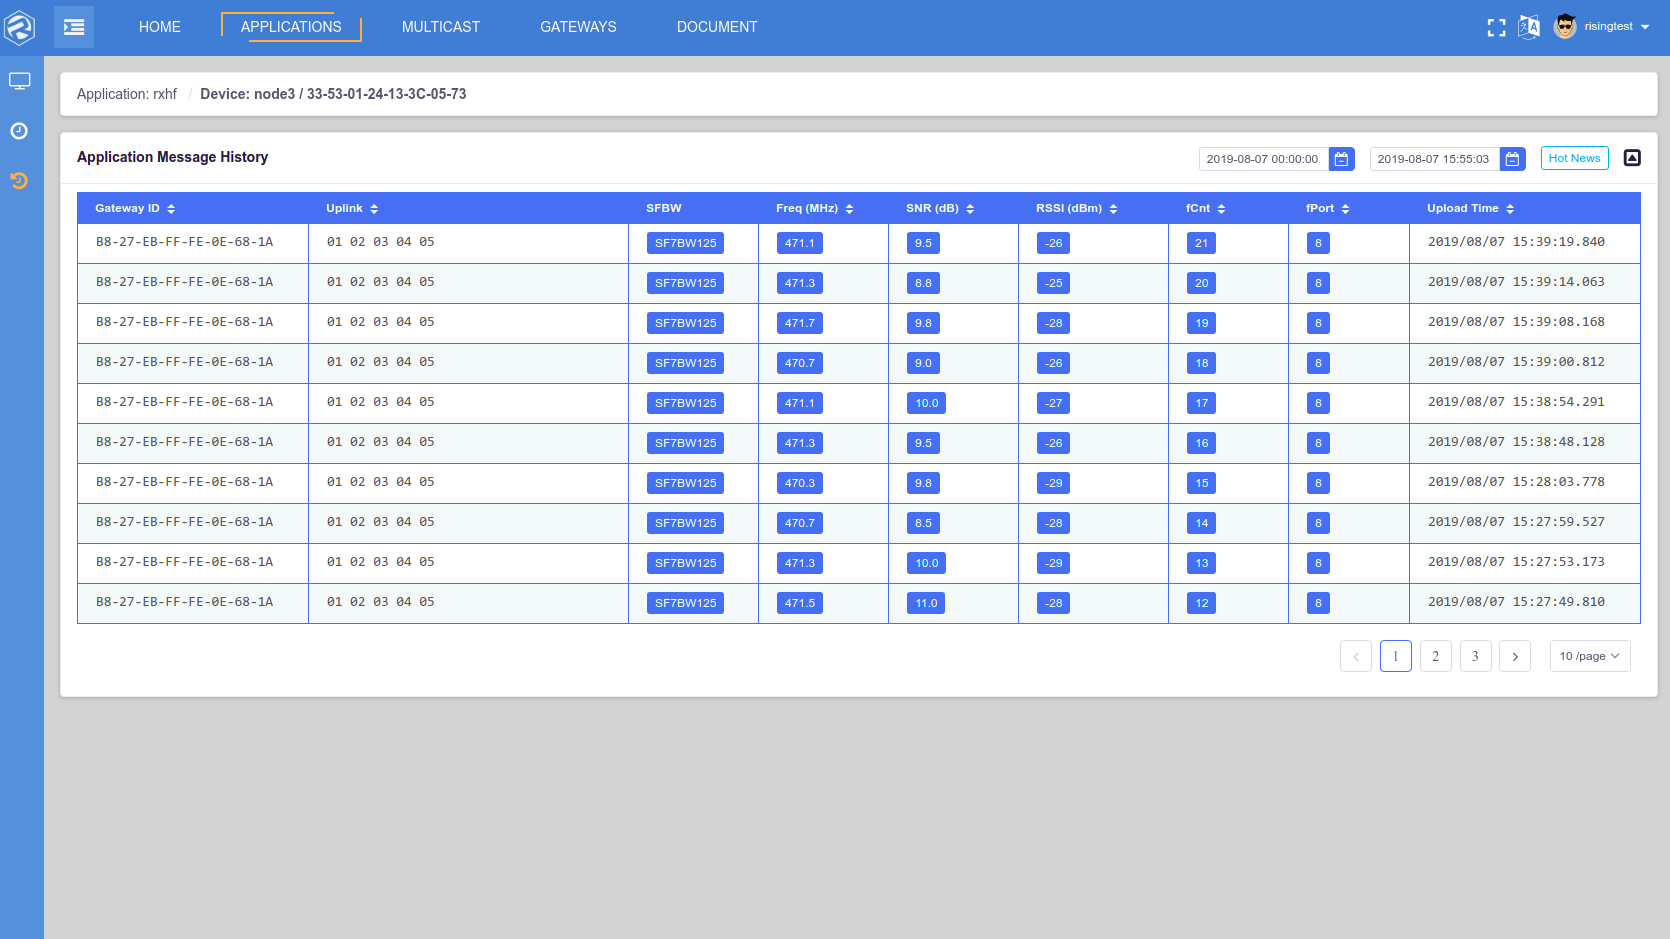Switch to the GATEWAYS tab
The image size is (1670, 939).
[x=578, y=27]
